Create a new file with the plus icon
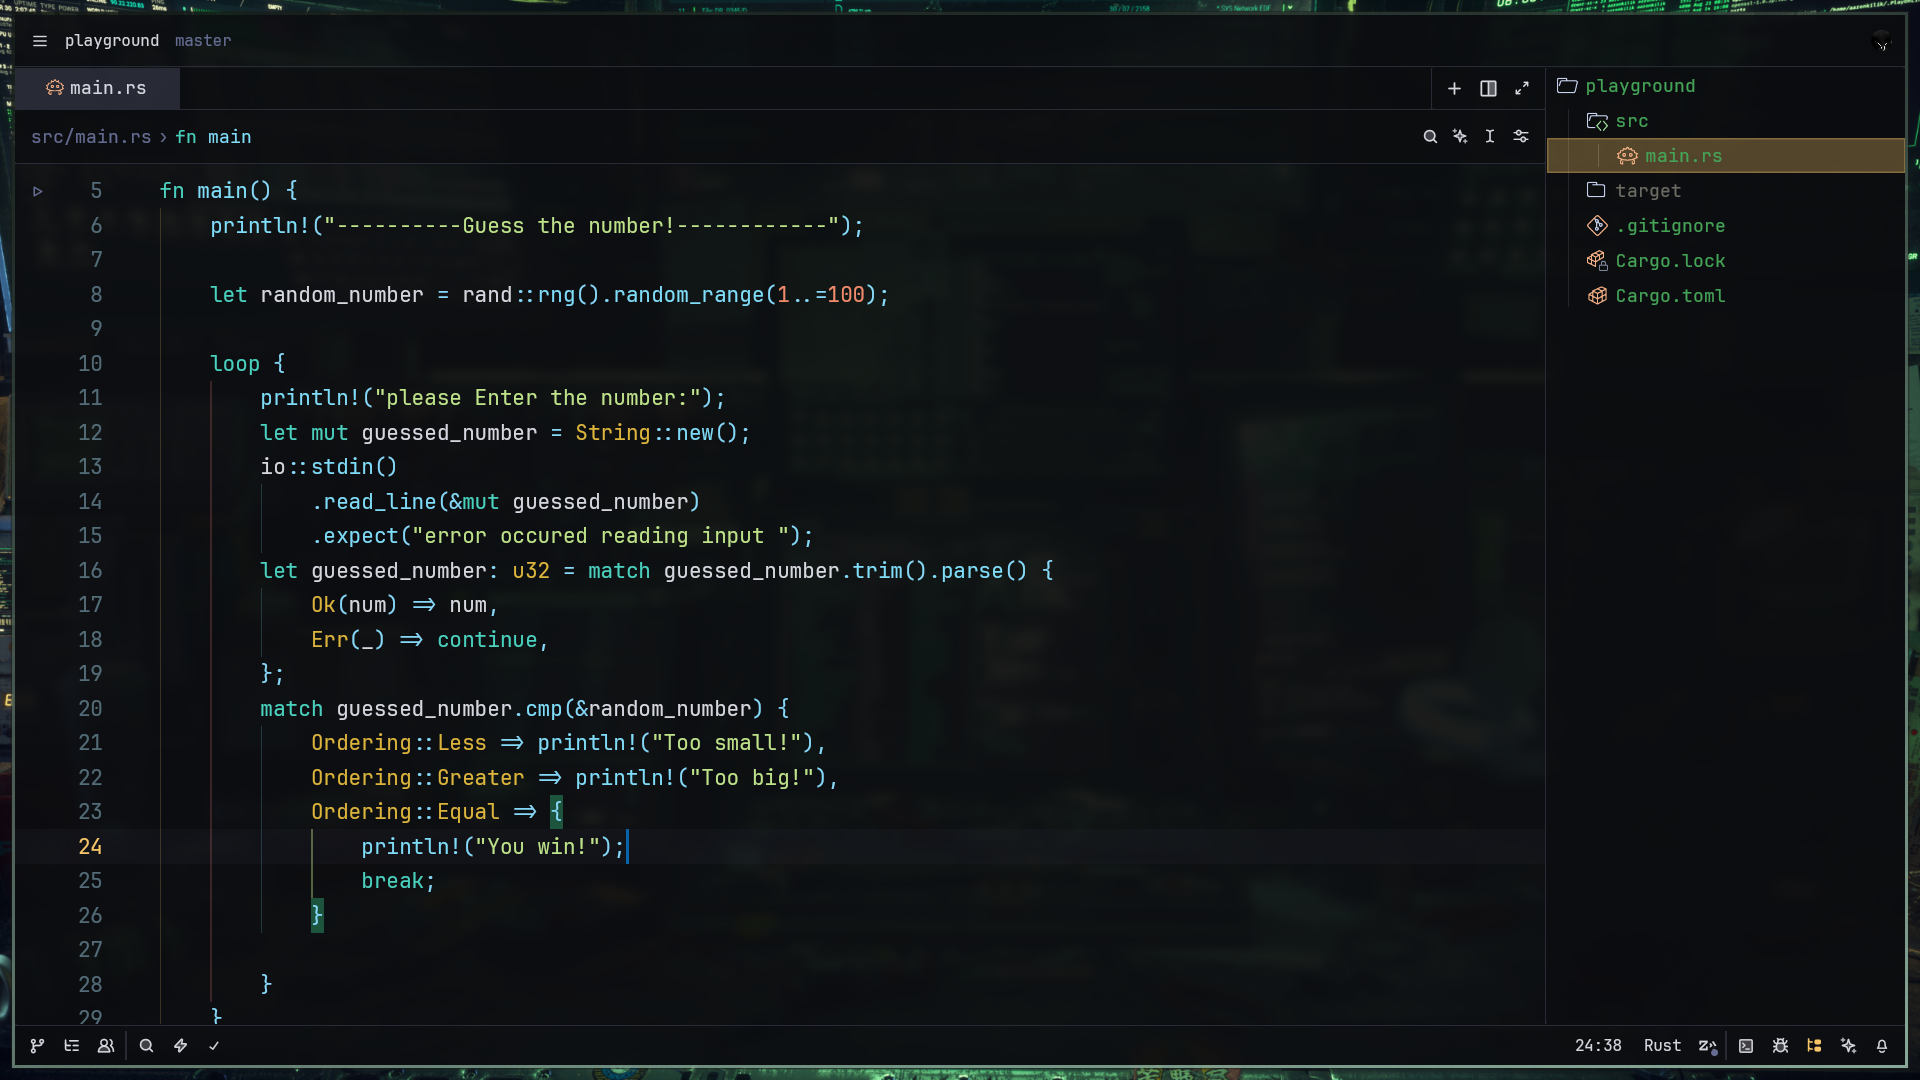Viewport: 1920px width, 1080px height. (x=1454, y=89)
